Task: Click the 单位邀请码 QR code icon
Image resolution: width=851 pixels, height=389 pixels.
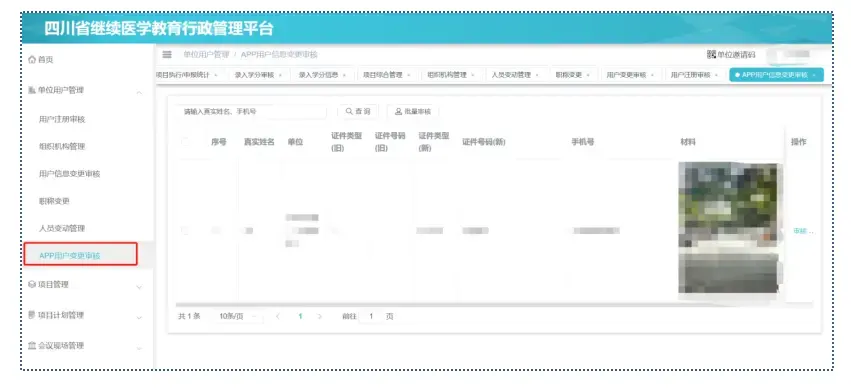Action: pos(711,54)
